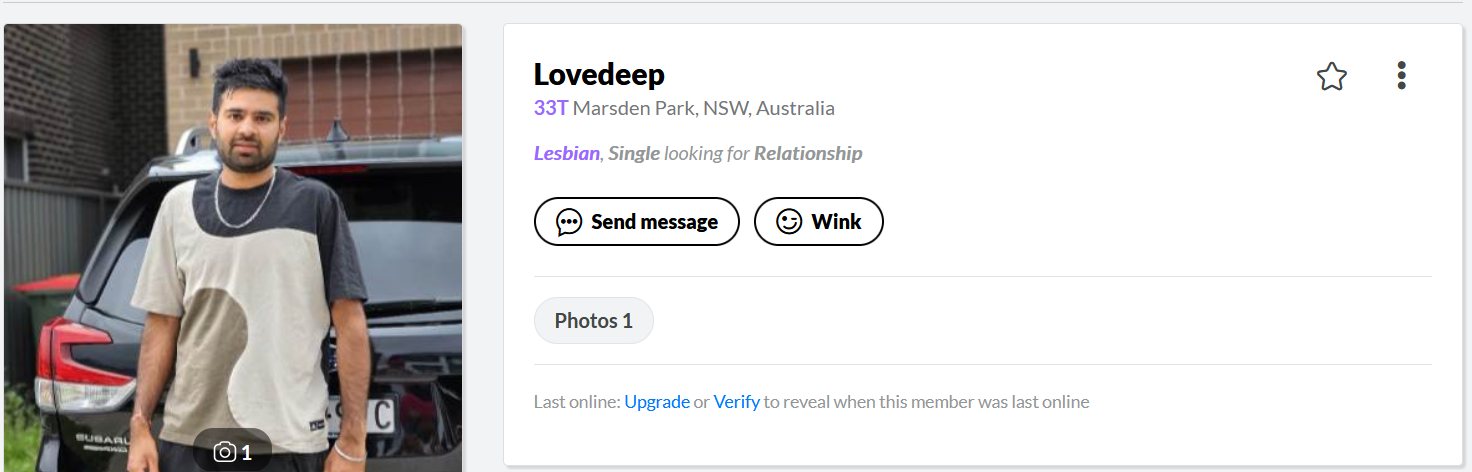Send message to Lovedeep

click(637, 222)
